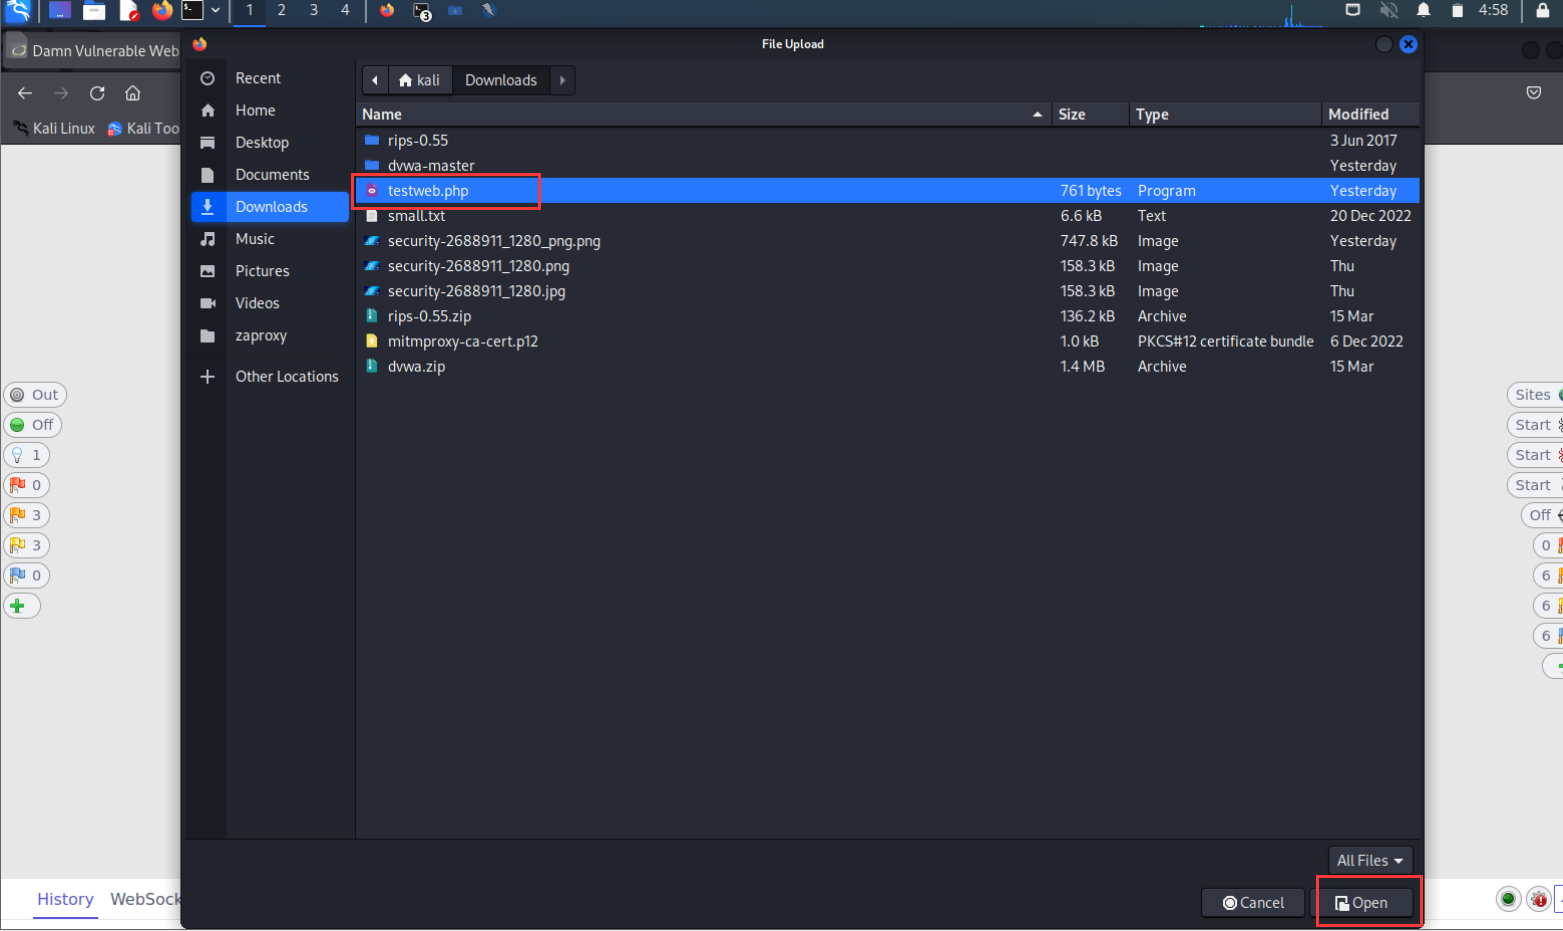Select the rips-0.55 folder
The image size is (1563, 931).
[x=887, y=140]
